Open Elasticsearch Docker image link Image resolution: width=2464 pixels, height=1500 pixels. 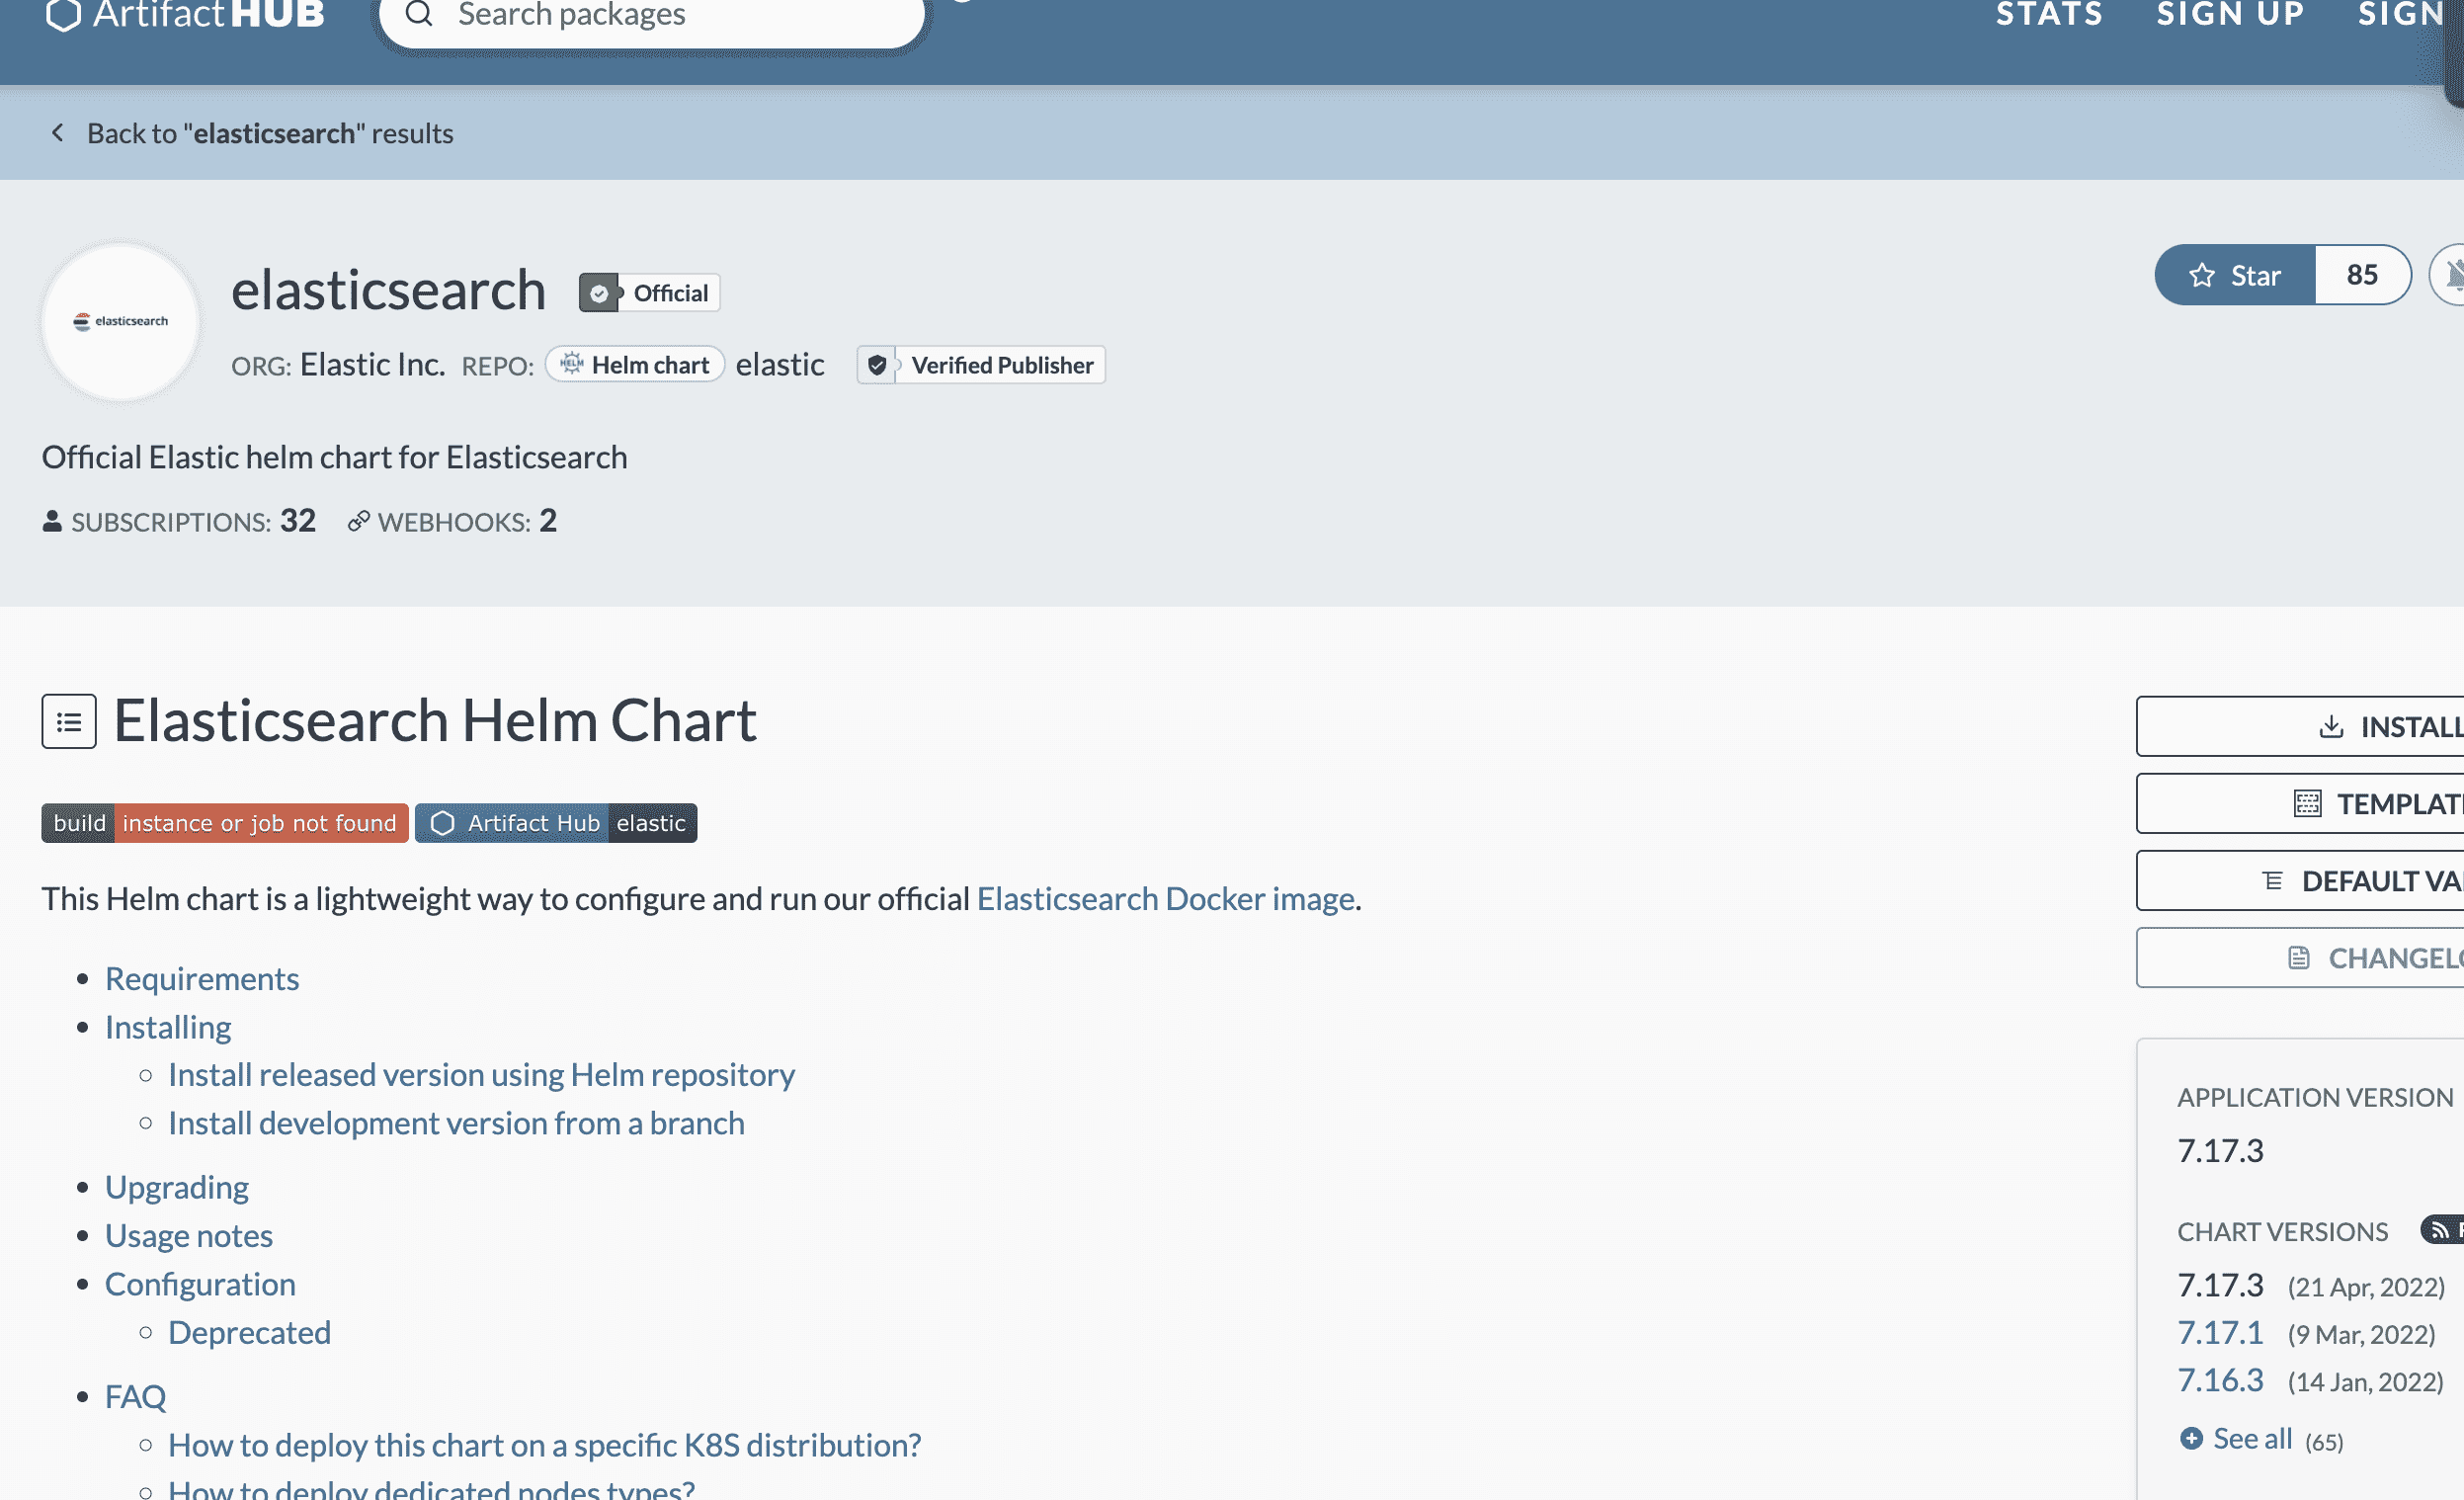1165,899
